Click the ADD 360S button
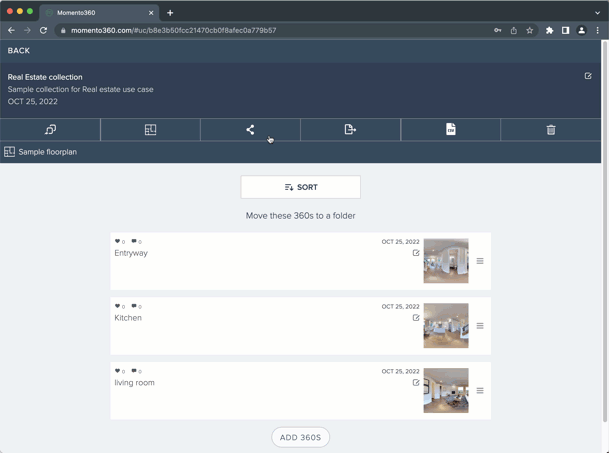 [301, 437]
